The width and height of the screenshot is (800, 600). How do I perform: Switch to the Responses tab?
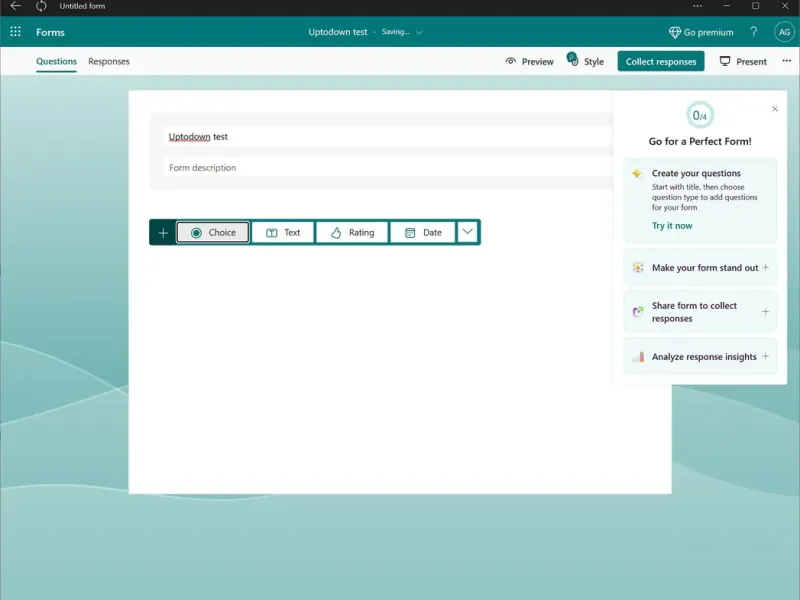(109, 61)
